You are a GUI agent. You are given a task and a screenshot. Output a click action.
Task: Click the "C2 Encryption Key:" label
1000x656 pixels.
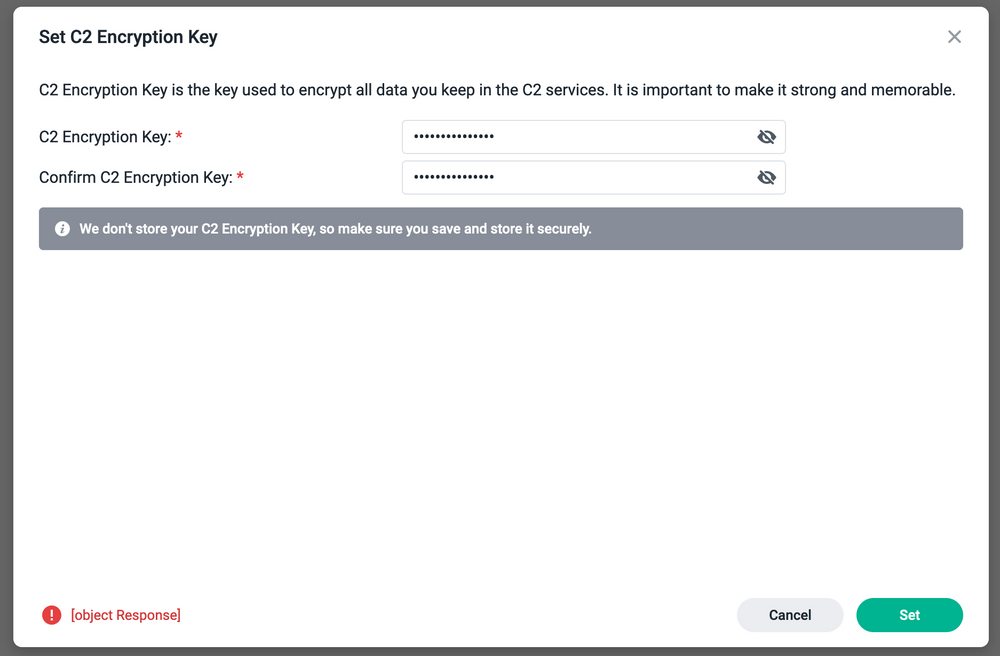(x=105, y=137)
